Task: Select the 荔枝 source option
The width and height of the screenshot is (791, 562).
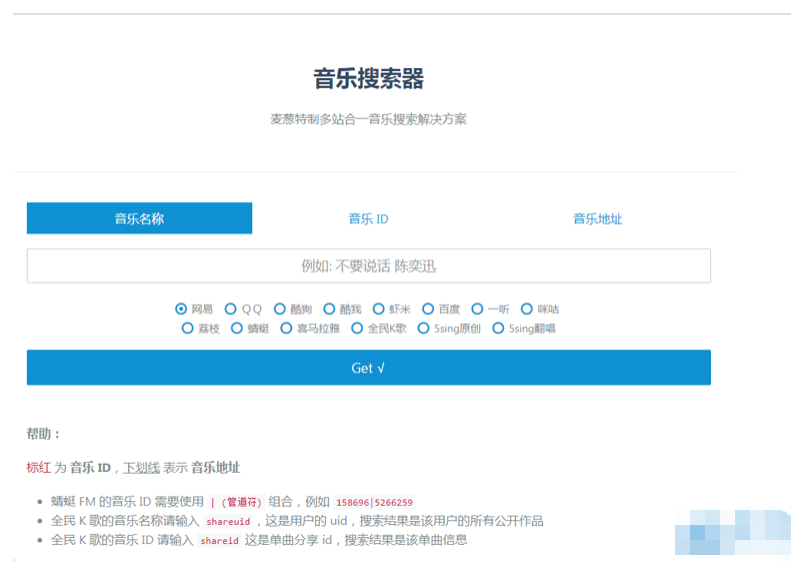Action: (187, 328)
